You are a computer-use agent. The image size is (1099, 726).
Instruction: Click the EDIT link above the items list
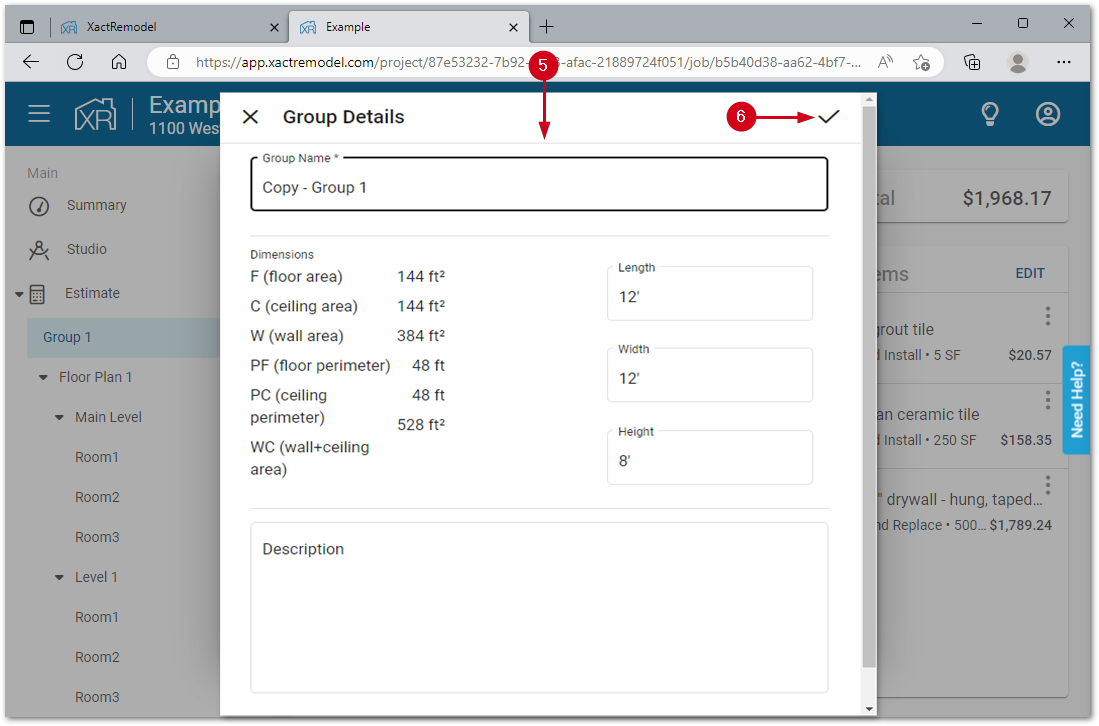coord(1030,272)
